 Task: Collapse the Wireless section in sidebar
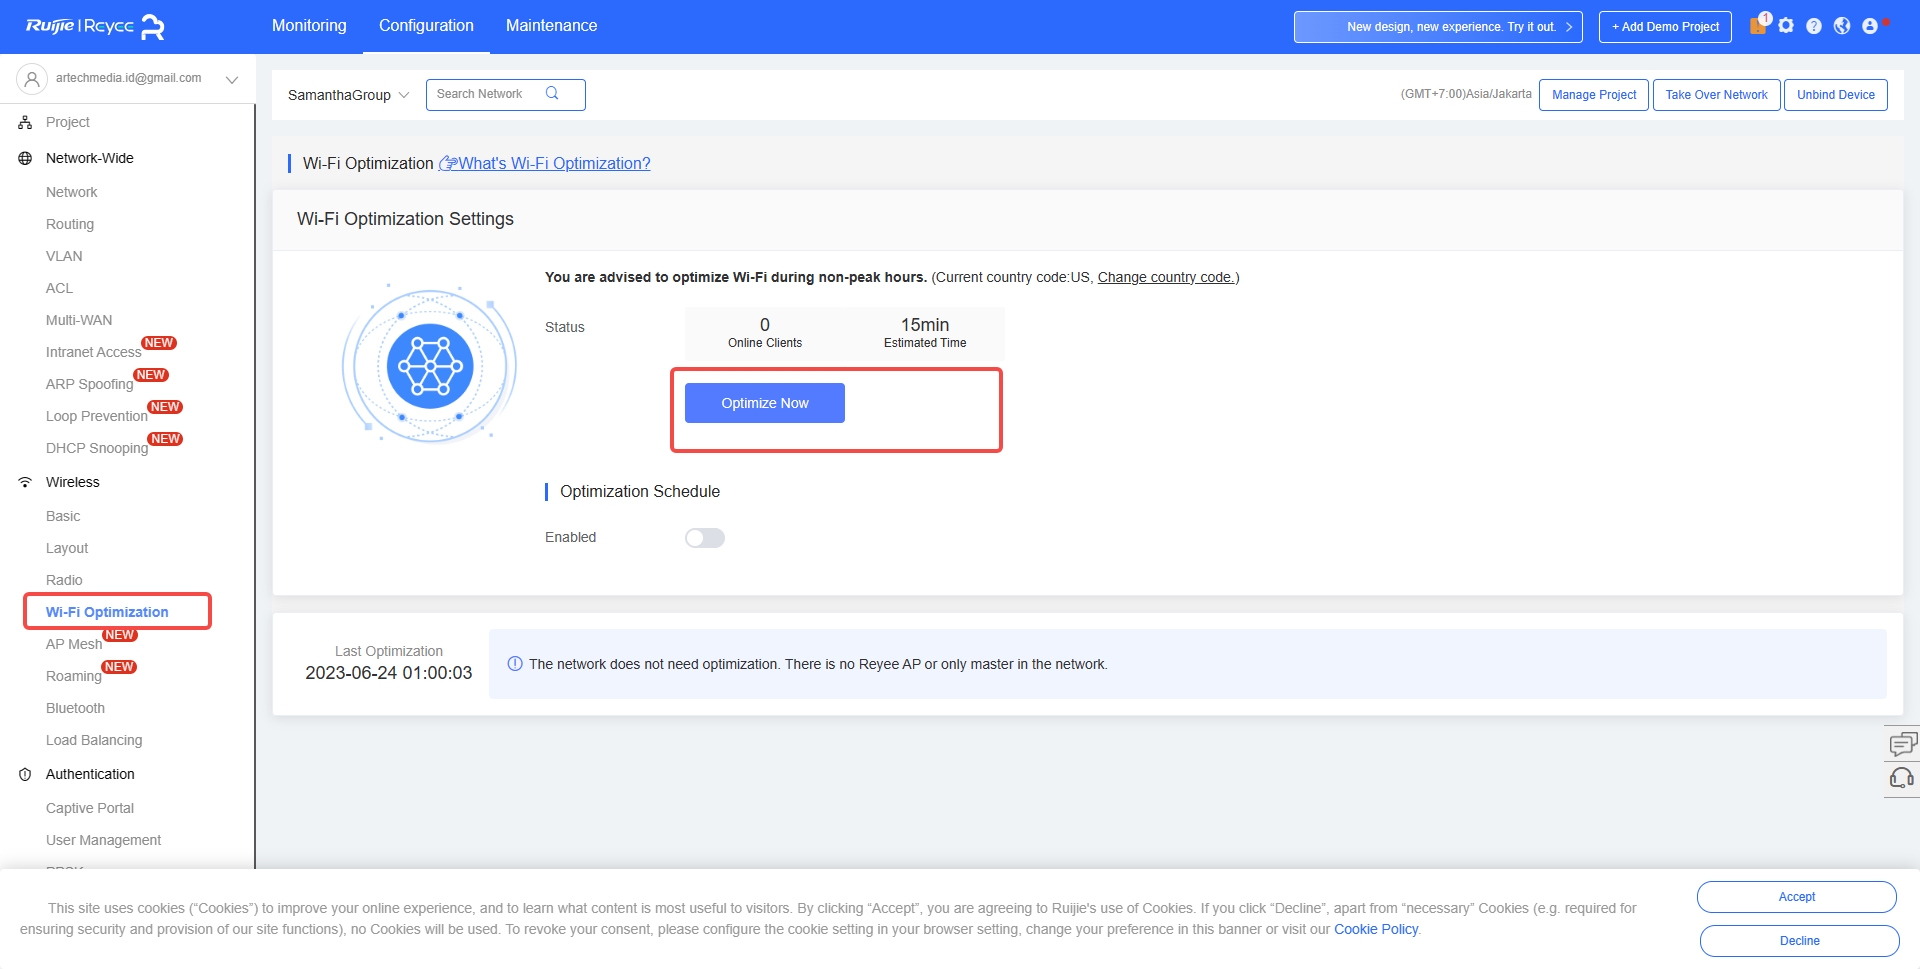[x=73, y=482]
